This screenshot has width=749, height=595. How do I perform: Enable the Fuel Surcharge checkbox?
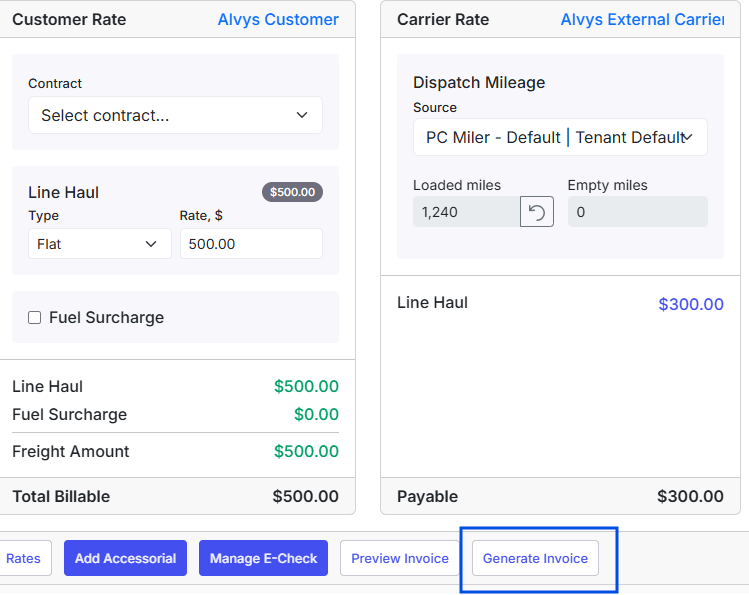tap(34, 318)
